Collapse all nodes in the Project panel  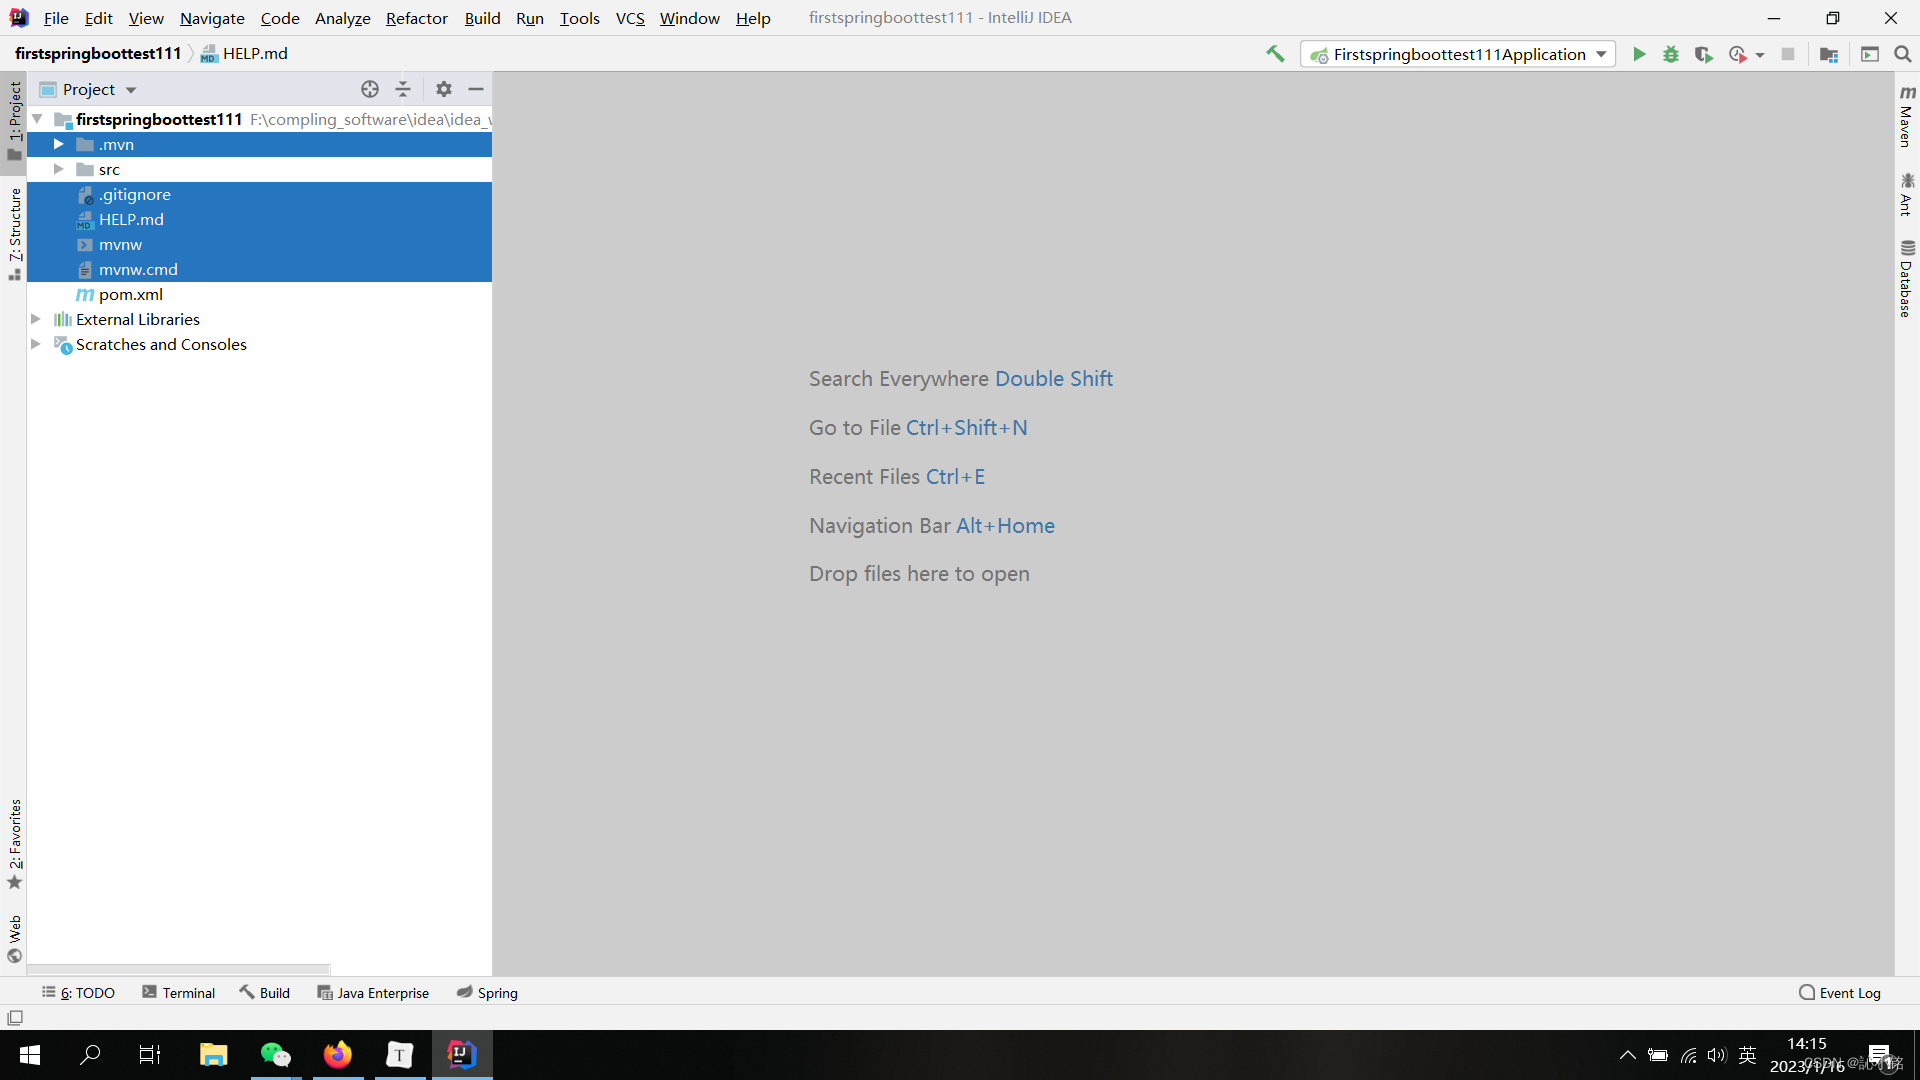(x=403, y=89)
